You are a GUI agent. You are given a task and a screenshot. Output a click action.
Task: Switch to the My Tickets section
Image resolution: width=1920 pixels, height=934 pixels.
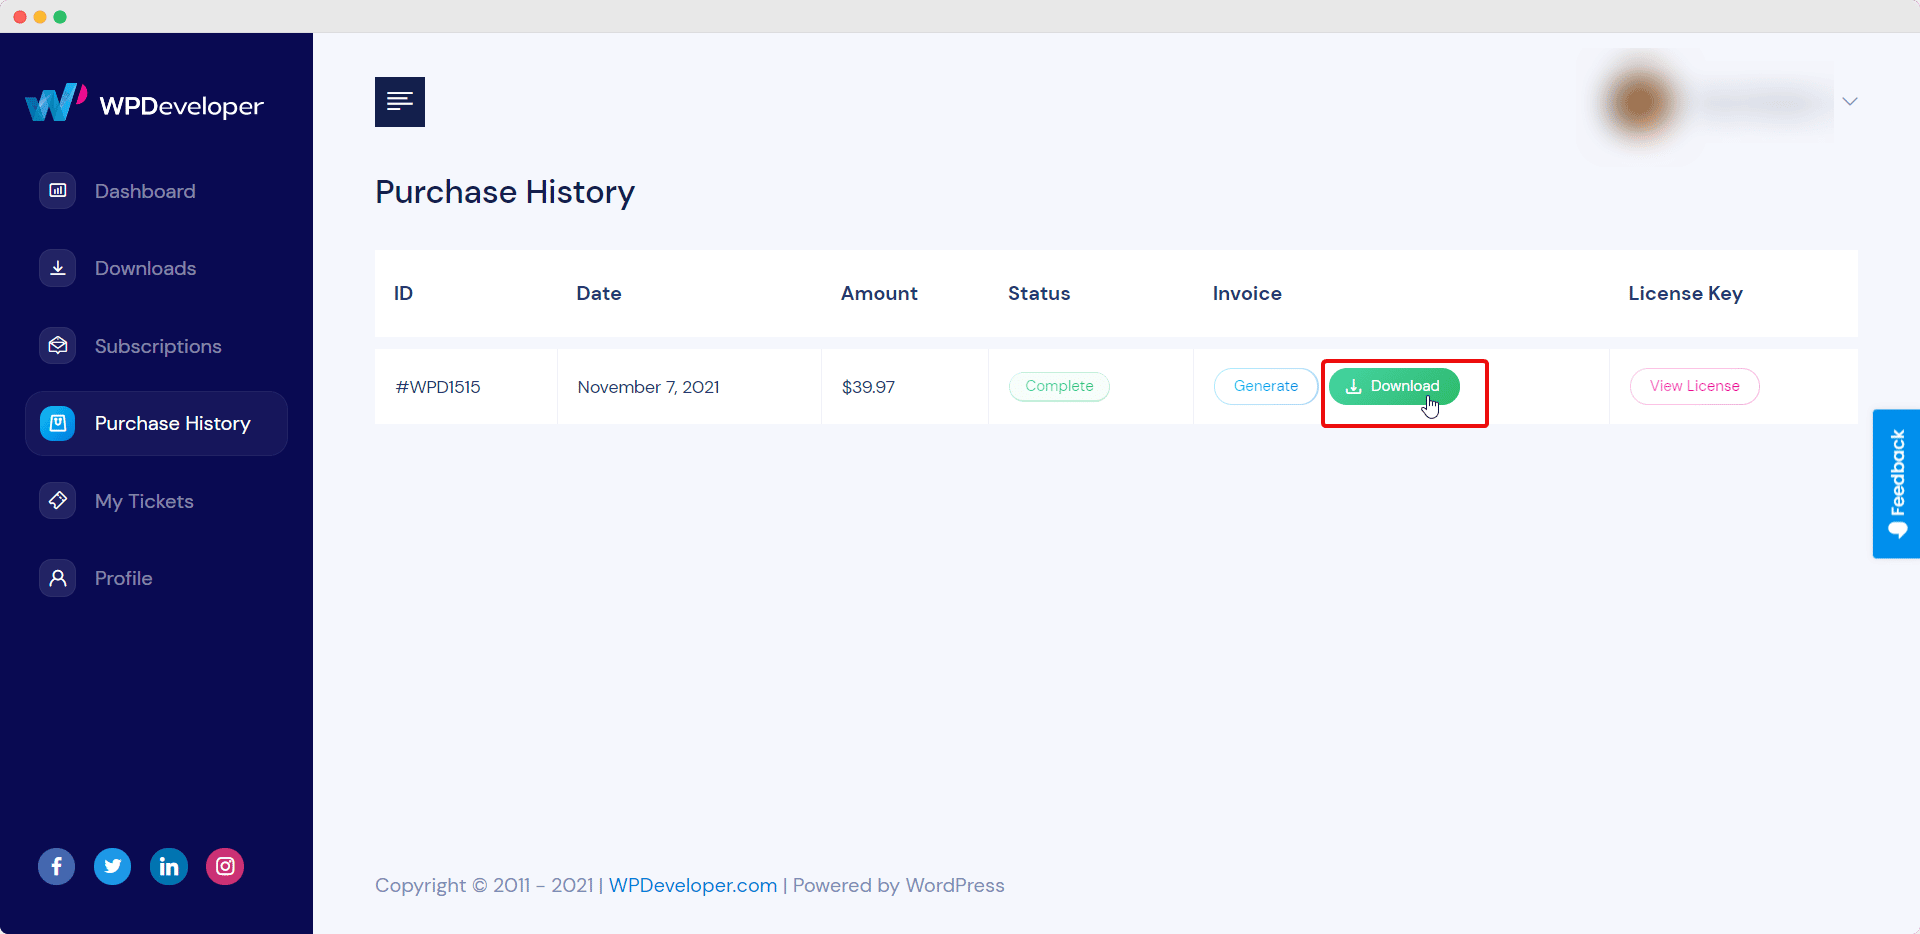pos(144,500)
